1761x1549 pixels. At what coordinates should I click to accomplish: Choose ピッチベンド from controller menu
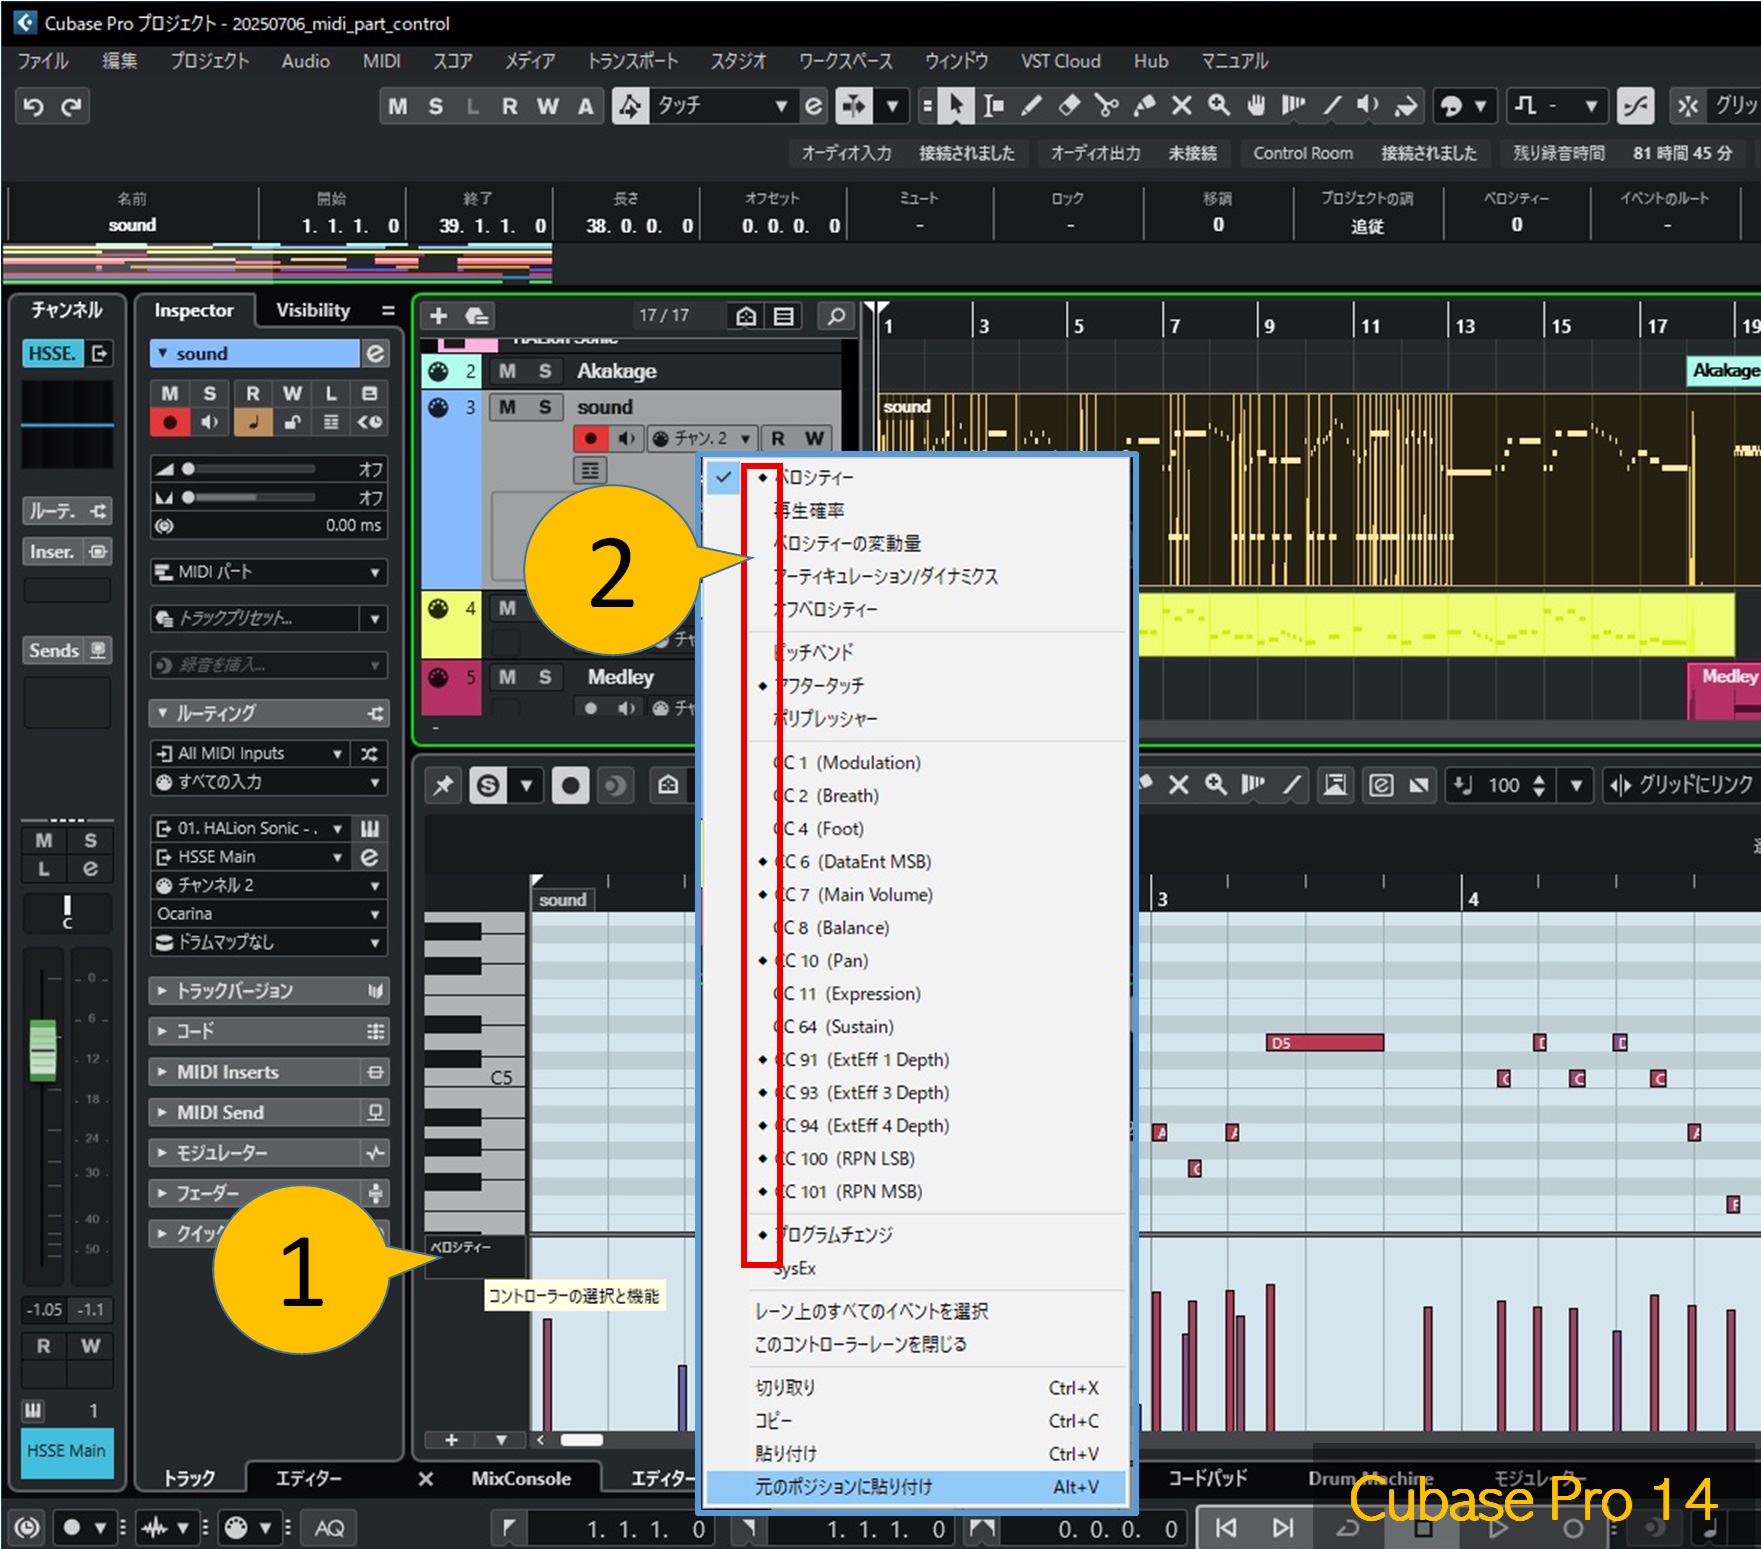tap(917, 652)
